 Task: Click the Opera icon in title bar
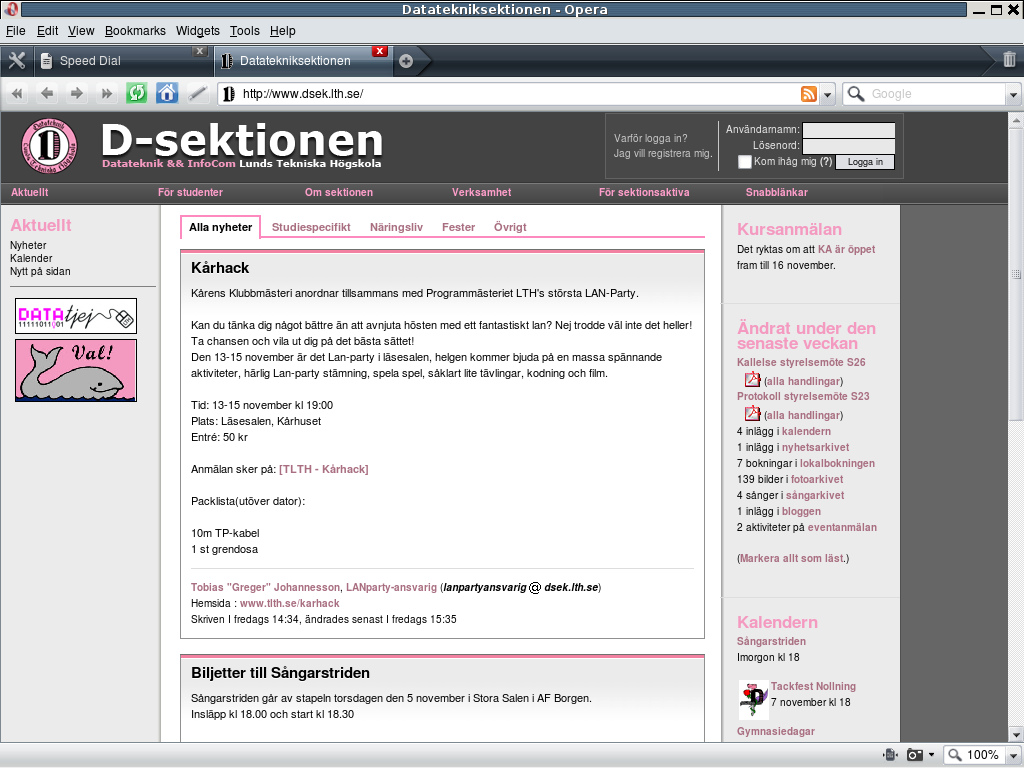point(10,9)
